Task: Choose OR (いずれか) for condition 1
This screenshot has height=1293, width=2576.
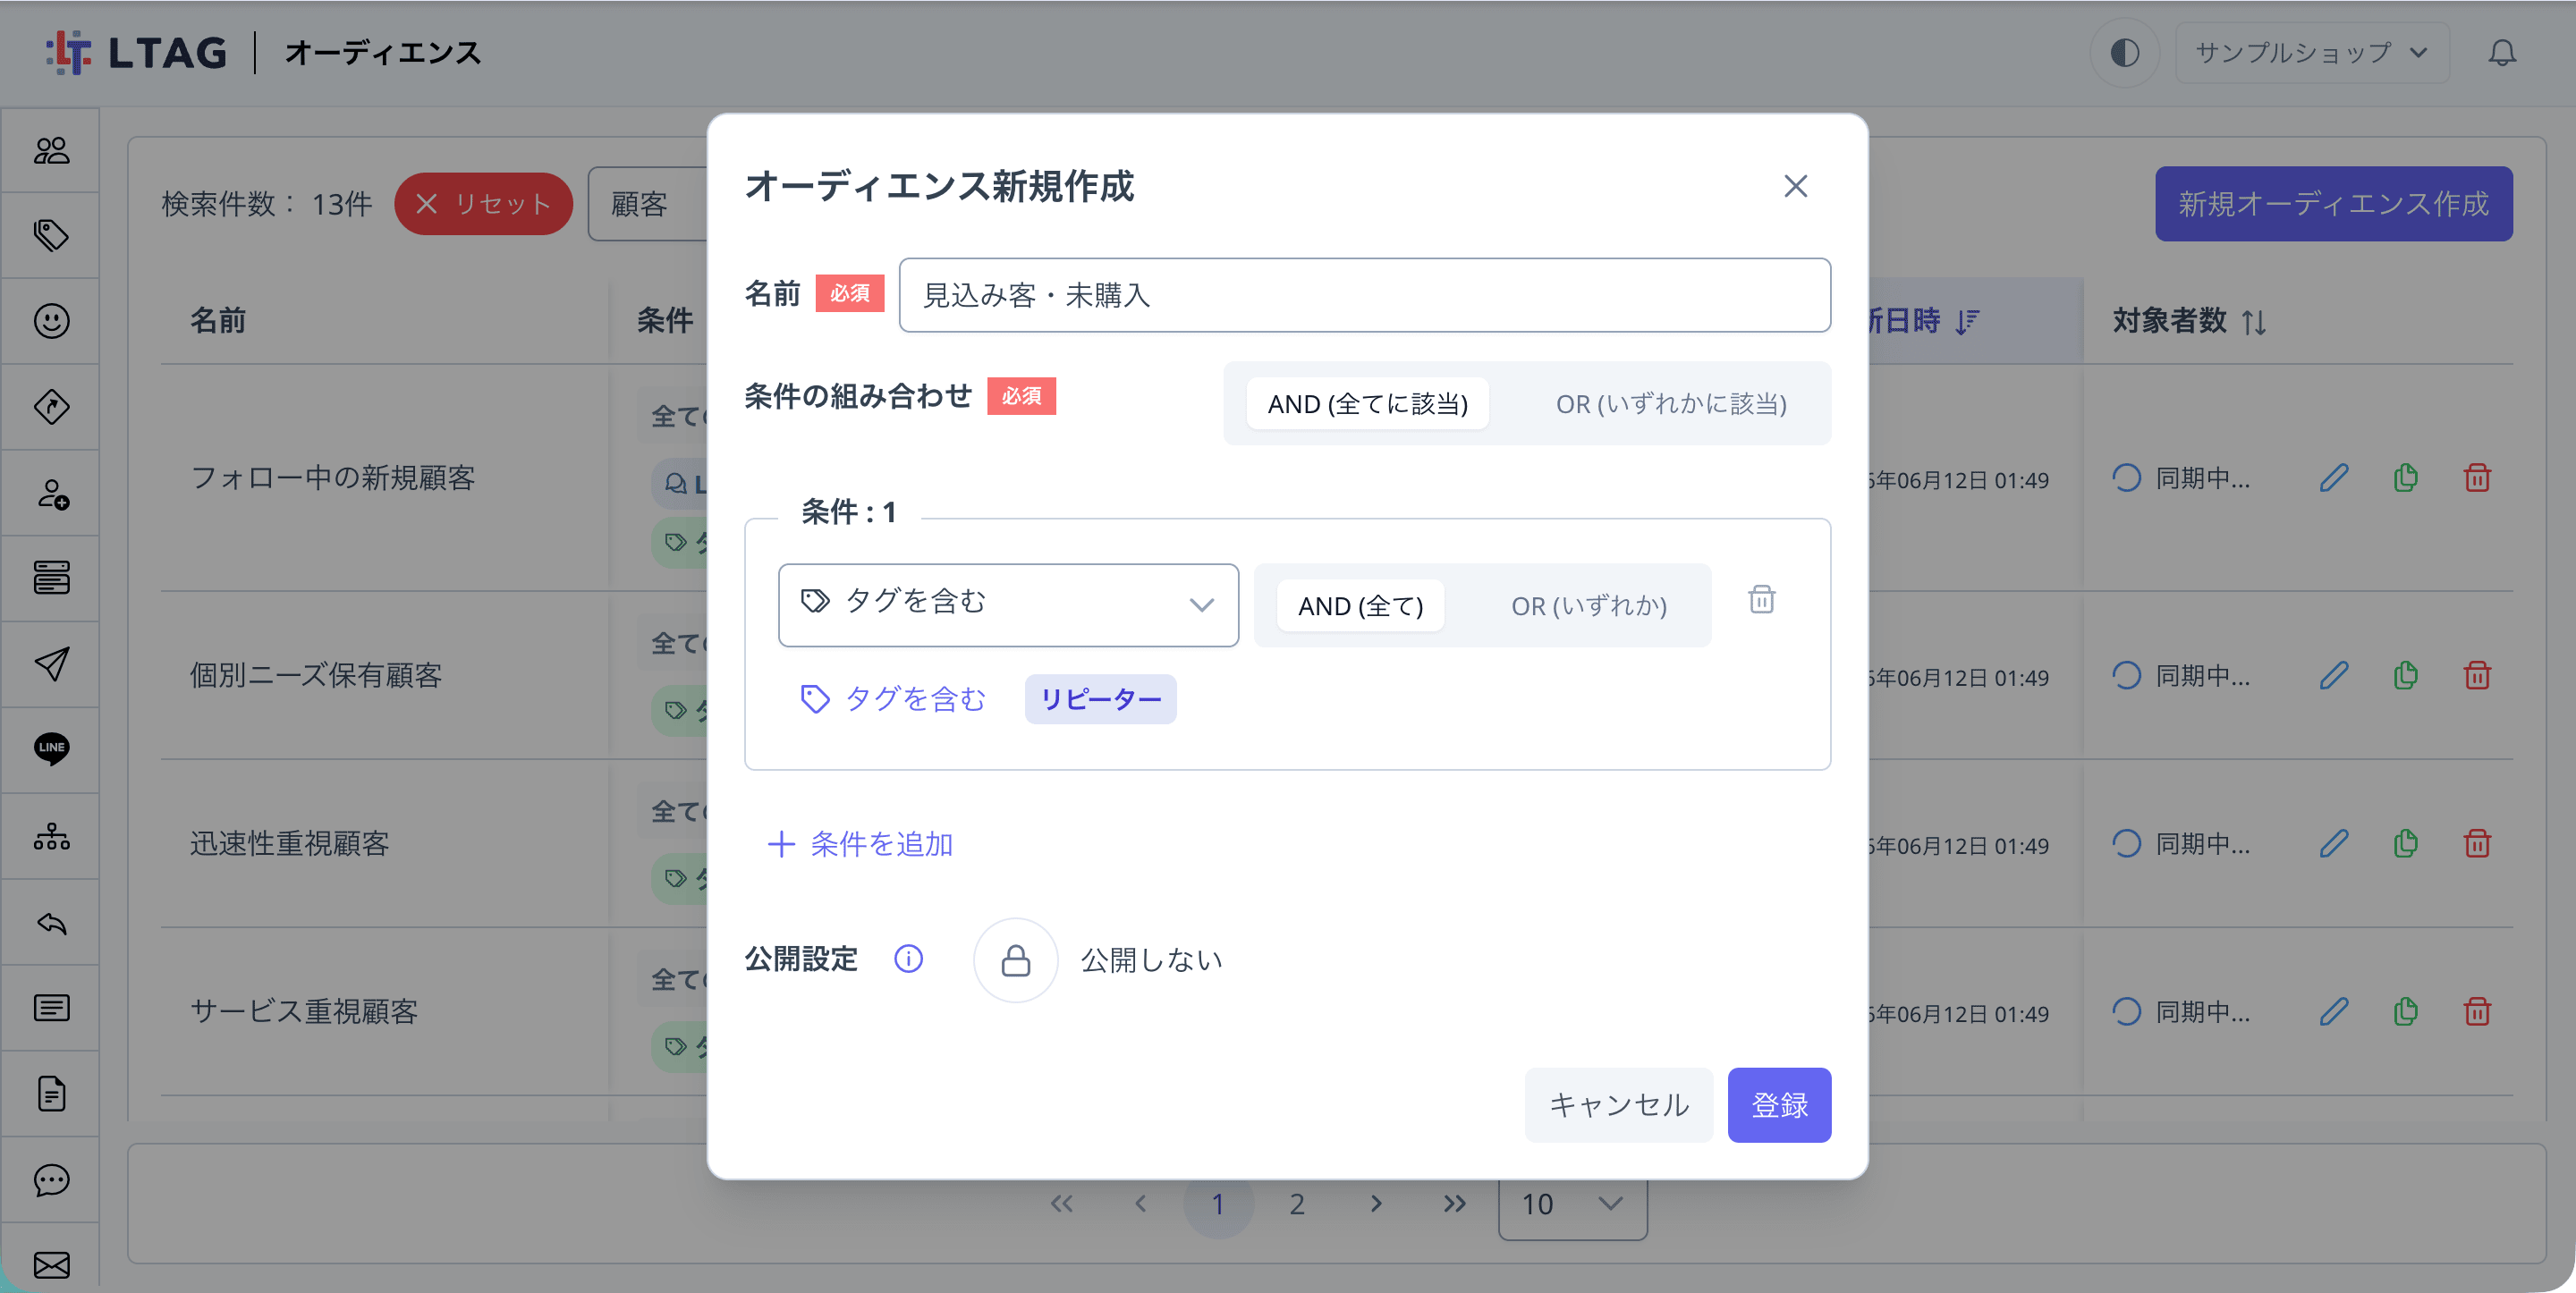Action: pyautogui.click(x=1588, y=606)
